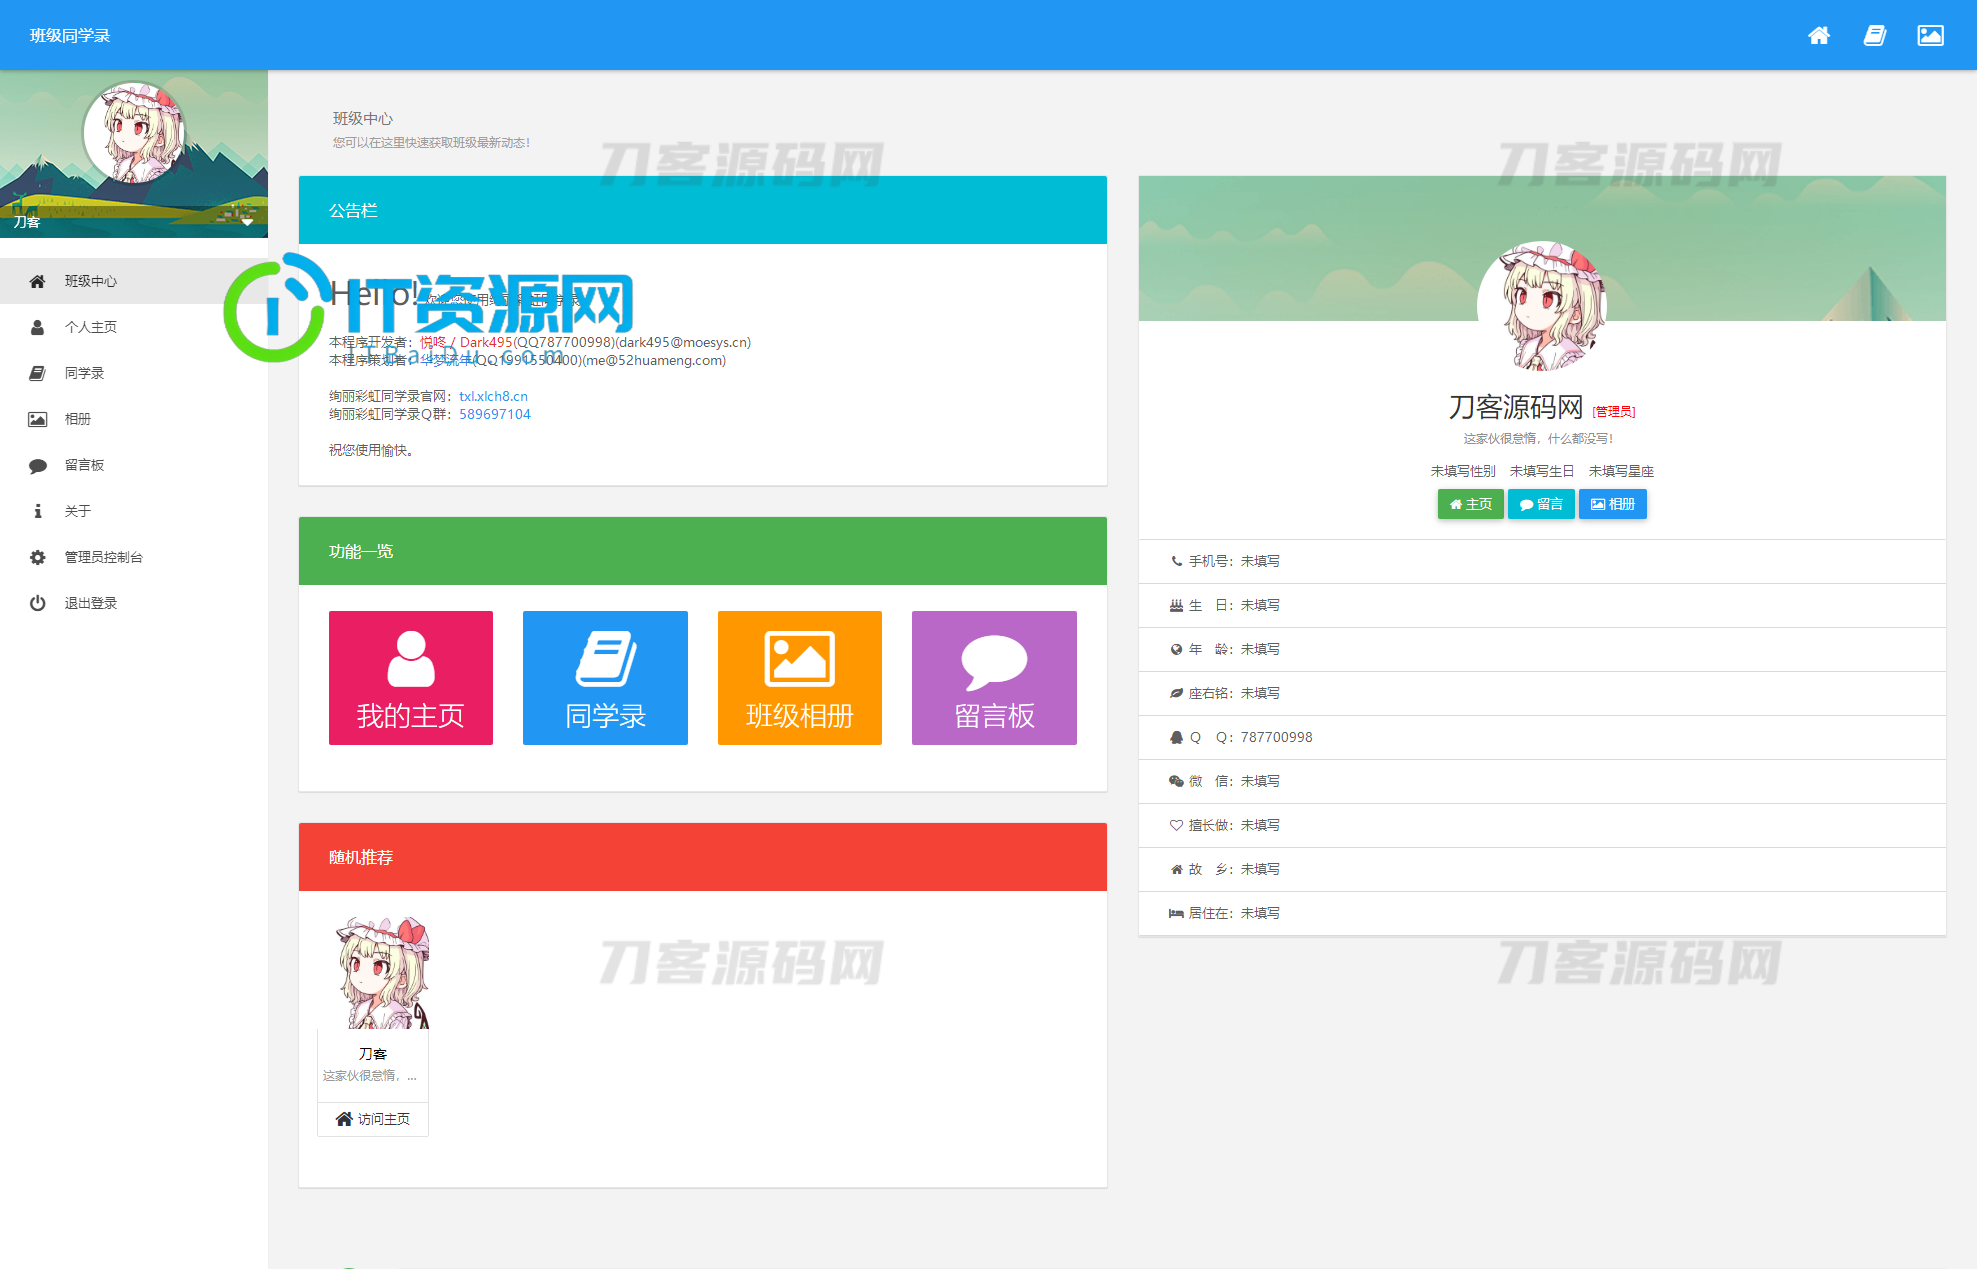Open the photo album icon in top bar
This screenshot has height=1269, width=1977.
click(x=1930, y=35)
